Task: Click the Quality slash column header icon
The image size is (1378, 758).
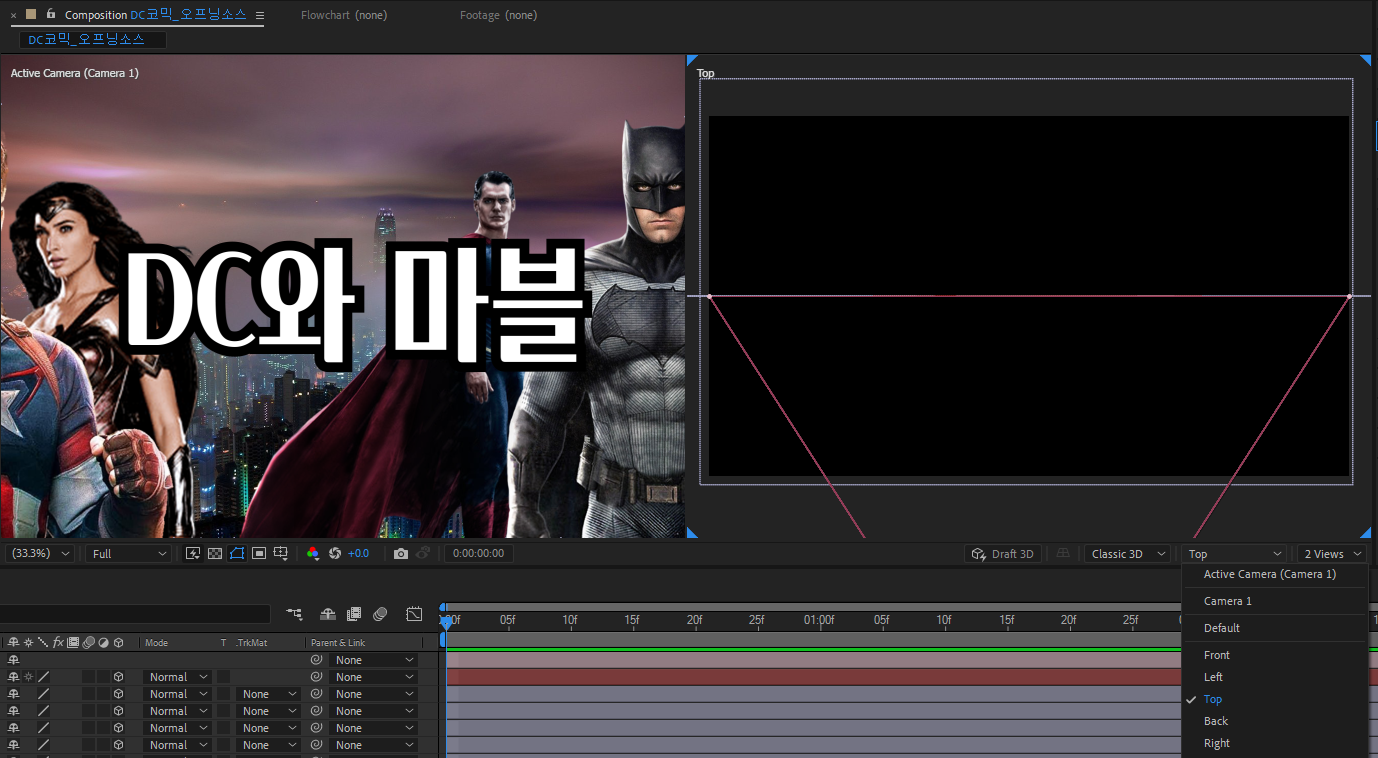Action: (x=43, y=642)
